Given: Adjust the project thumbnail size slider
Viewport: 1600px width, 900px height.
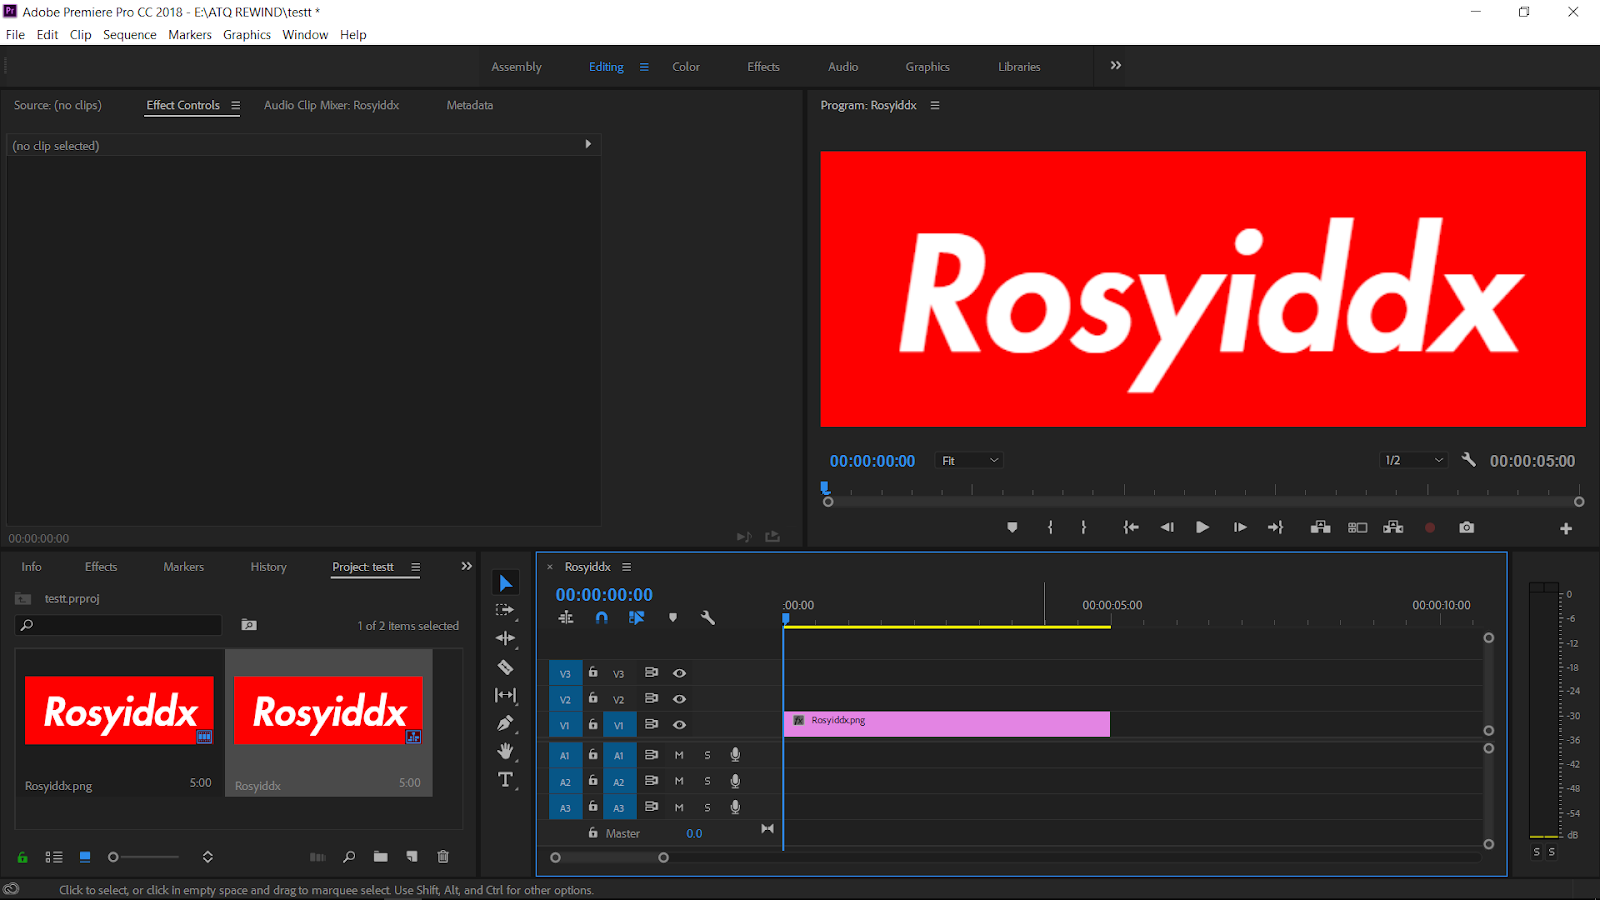Looking at the screenshot, I should [x=114, y=857].
